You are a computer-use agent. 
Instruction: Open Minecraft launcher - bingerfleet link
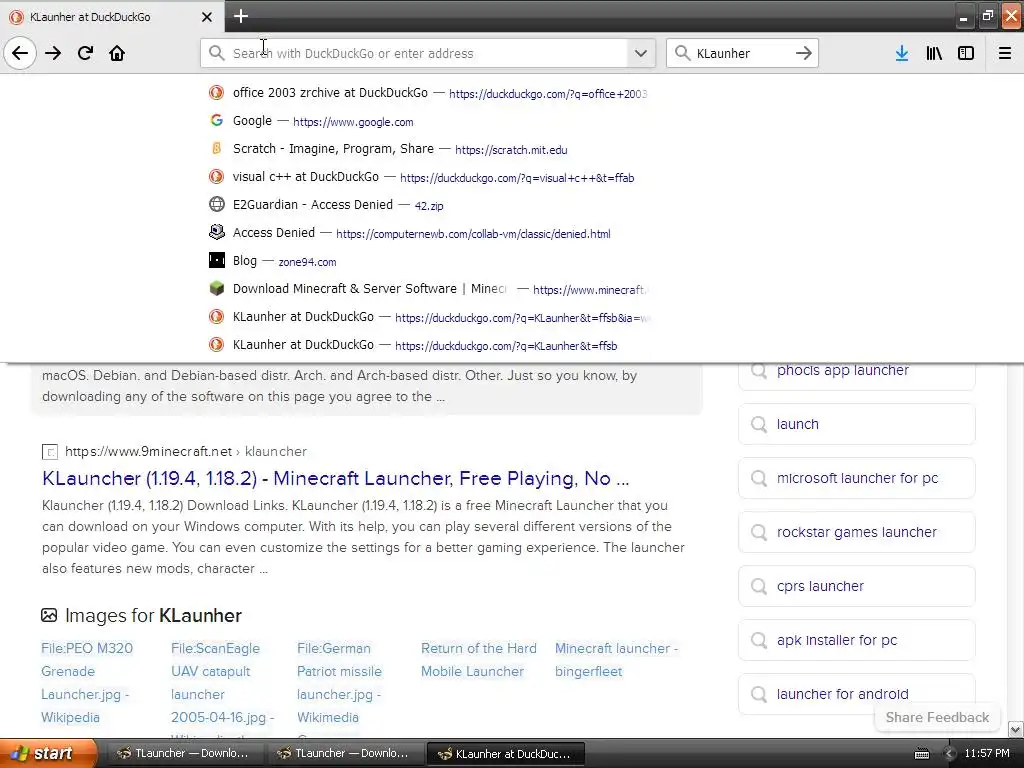[616, 660]
